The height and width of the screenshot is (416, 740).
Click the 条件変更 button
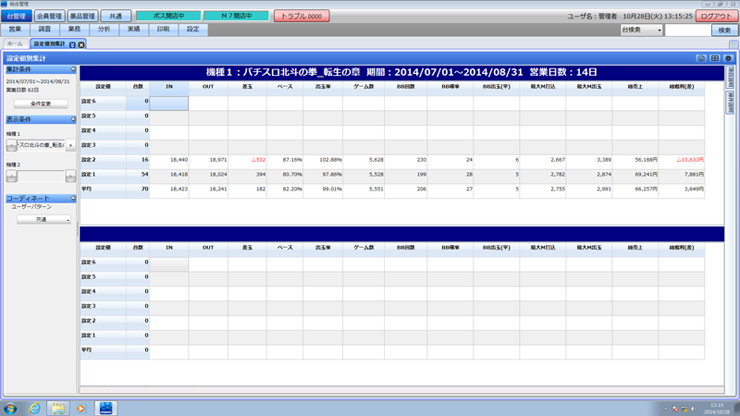41,103
